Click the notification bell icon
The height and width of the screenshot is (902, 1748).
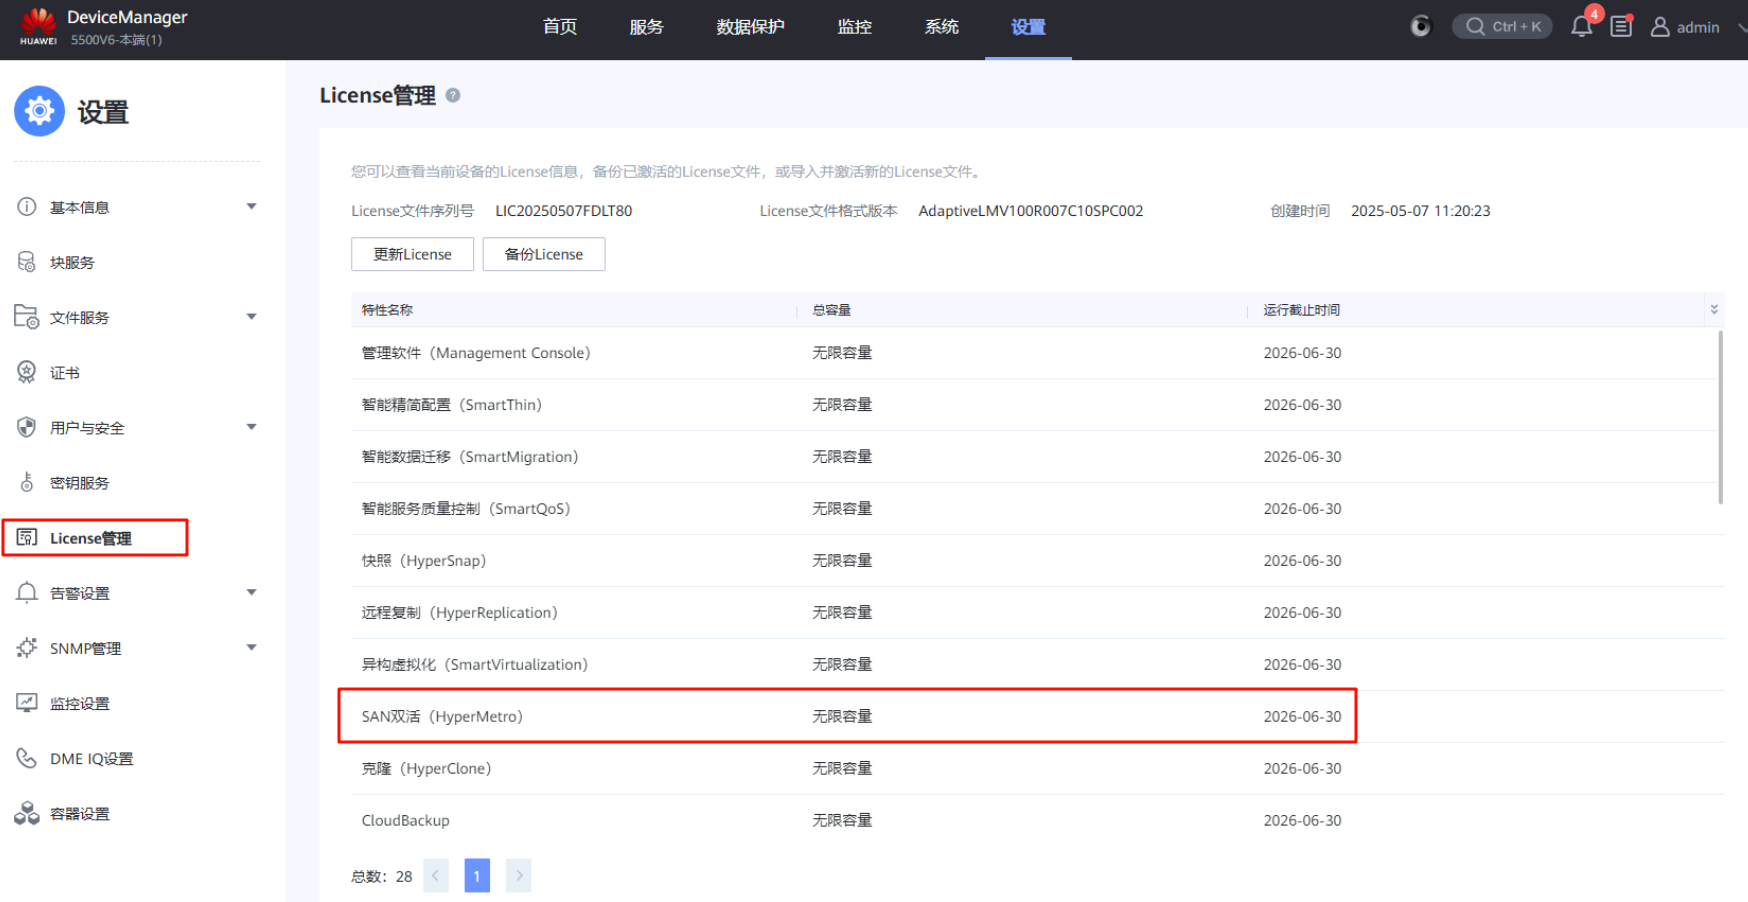1581,27
